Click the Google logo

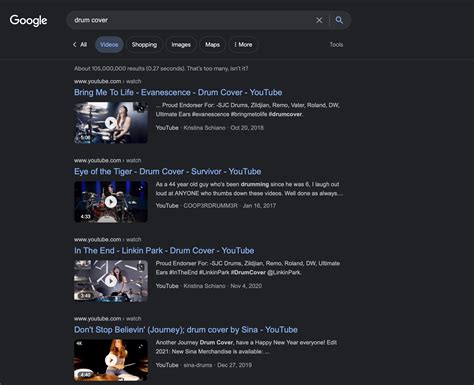click(x=28, y=20)
